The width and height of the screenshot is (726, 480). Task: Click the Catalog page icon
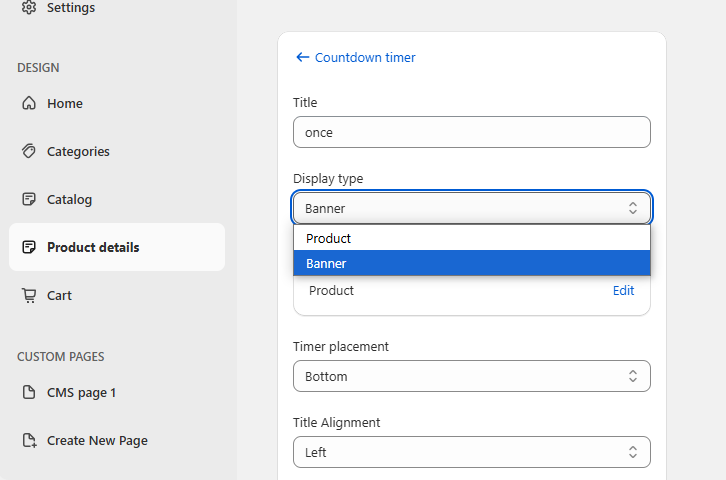[29, 199]
